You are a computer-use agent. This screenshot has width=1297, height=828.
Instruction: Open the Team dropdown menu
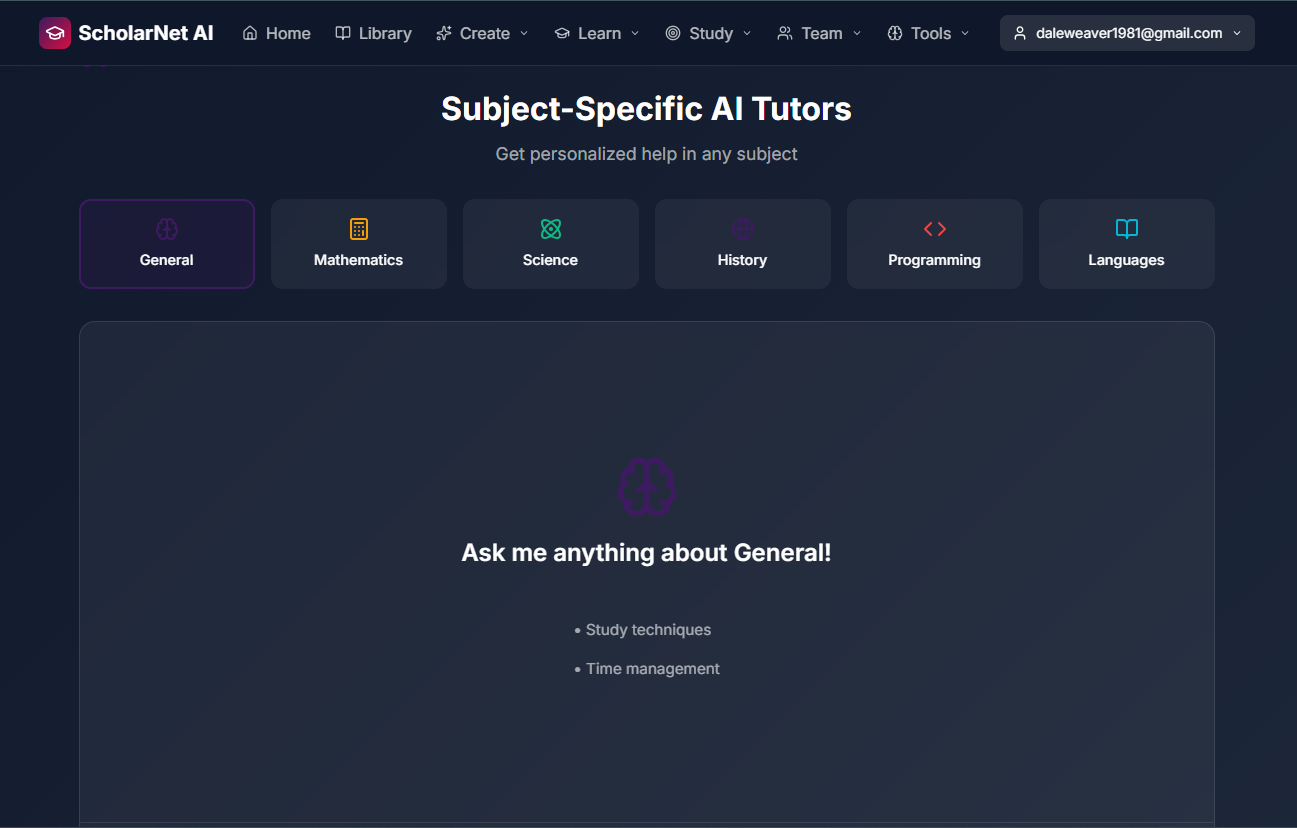coord(819,32)
